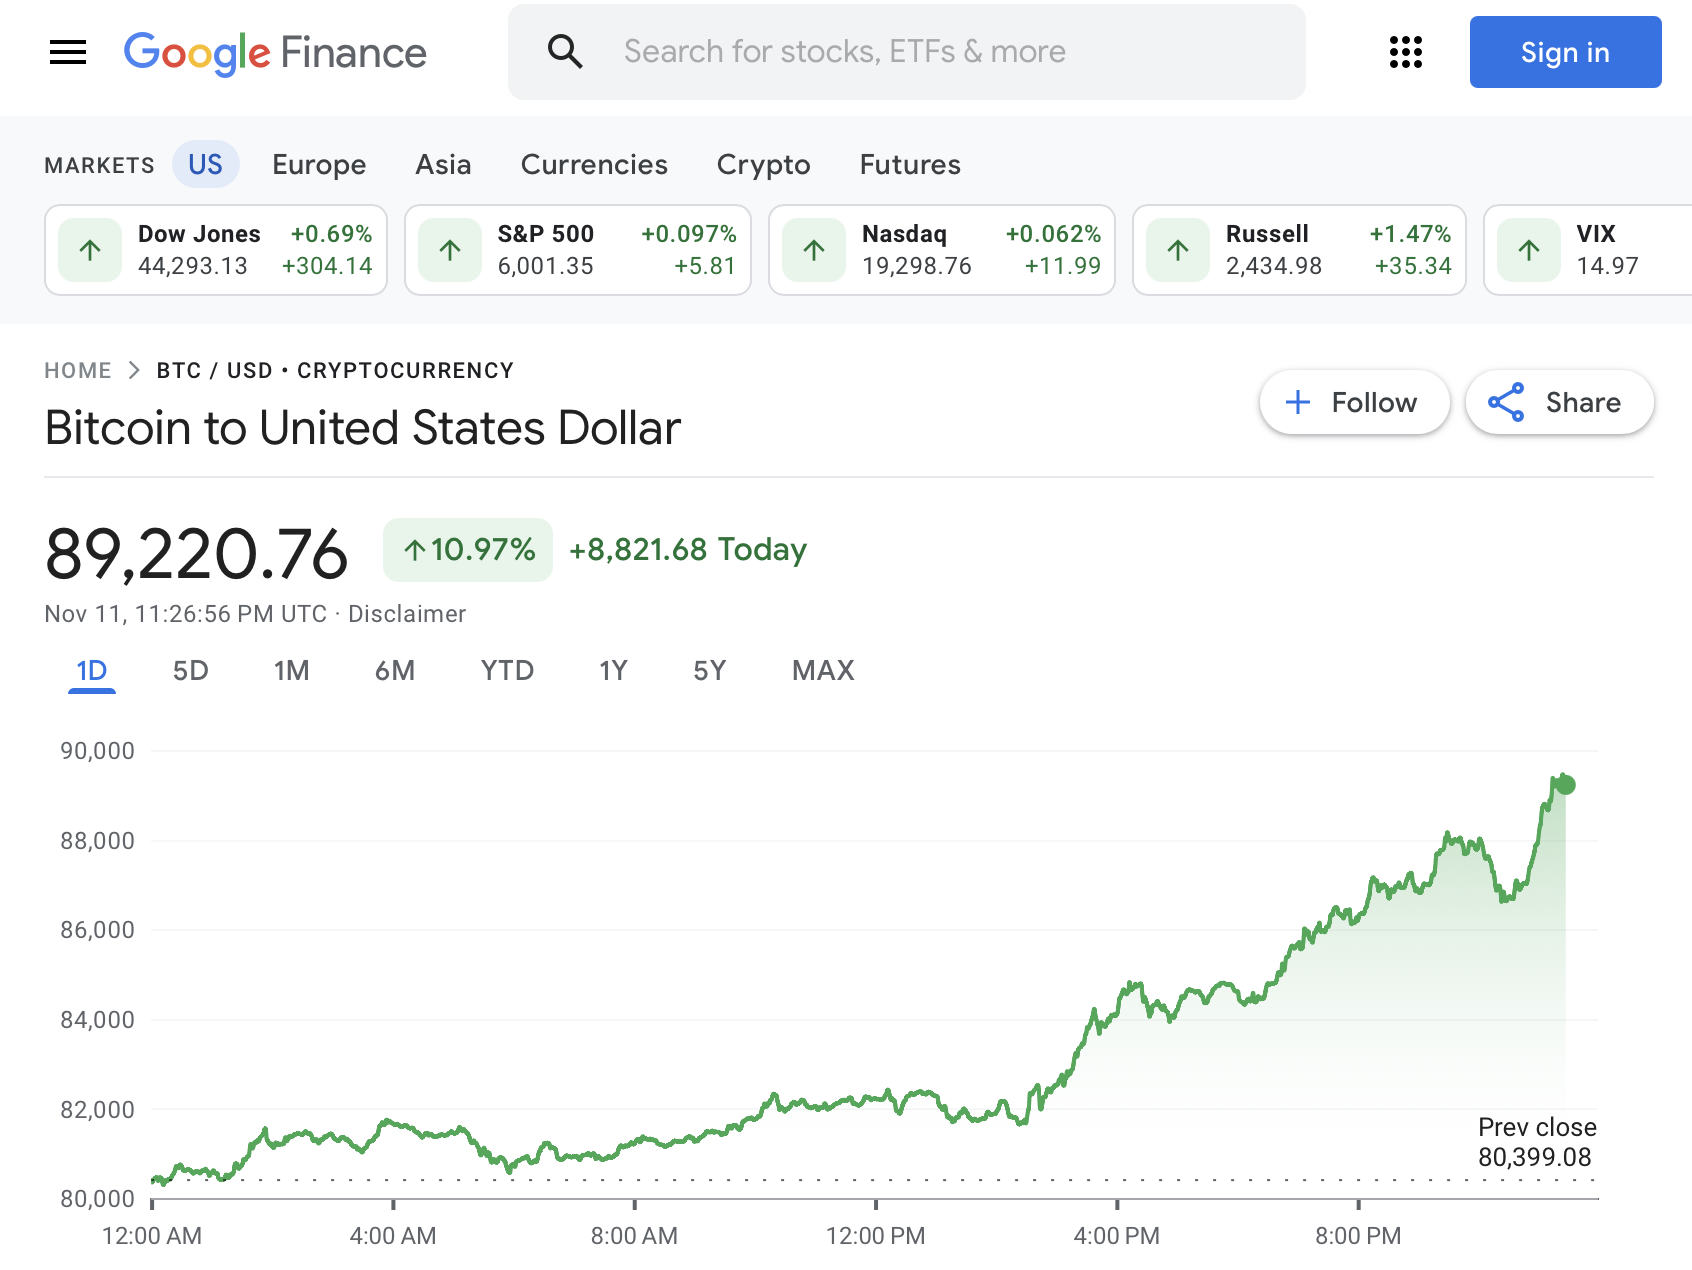The image size is (1692, 1270).
Task: Open the hamburger main menu
Action: pyautogui.click(x=68, y=52)
